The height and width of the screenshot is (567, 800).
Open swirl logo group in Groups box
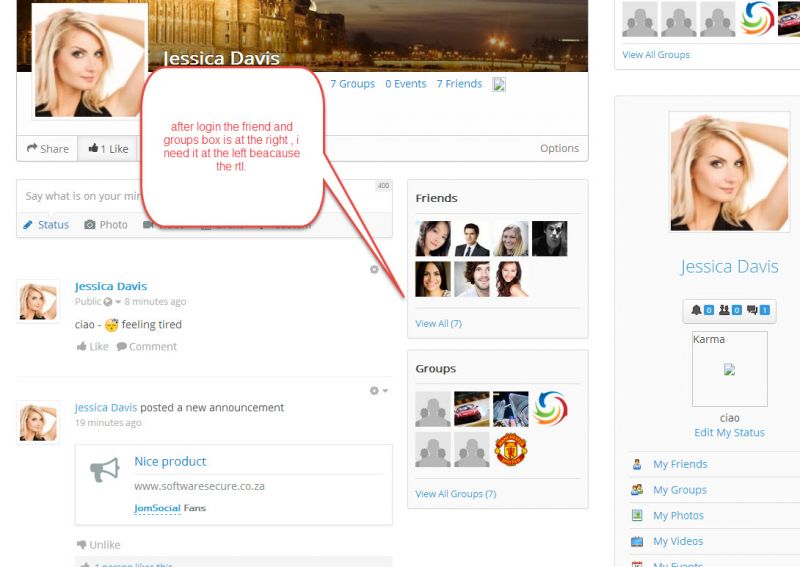coord(549,409)
